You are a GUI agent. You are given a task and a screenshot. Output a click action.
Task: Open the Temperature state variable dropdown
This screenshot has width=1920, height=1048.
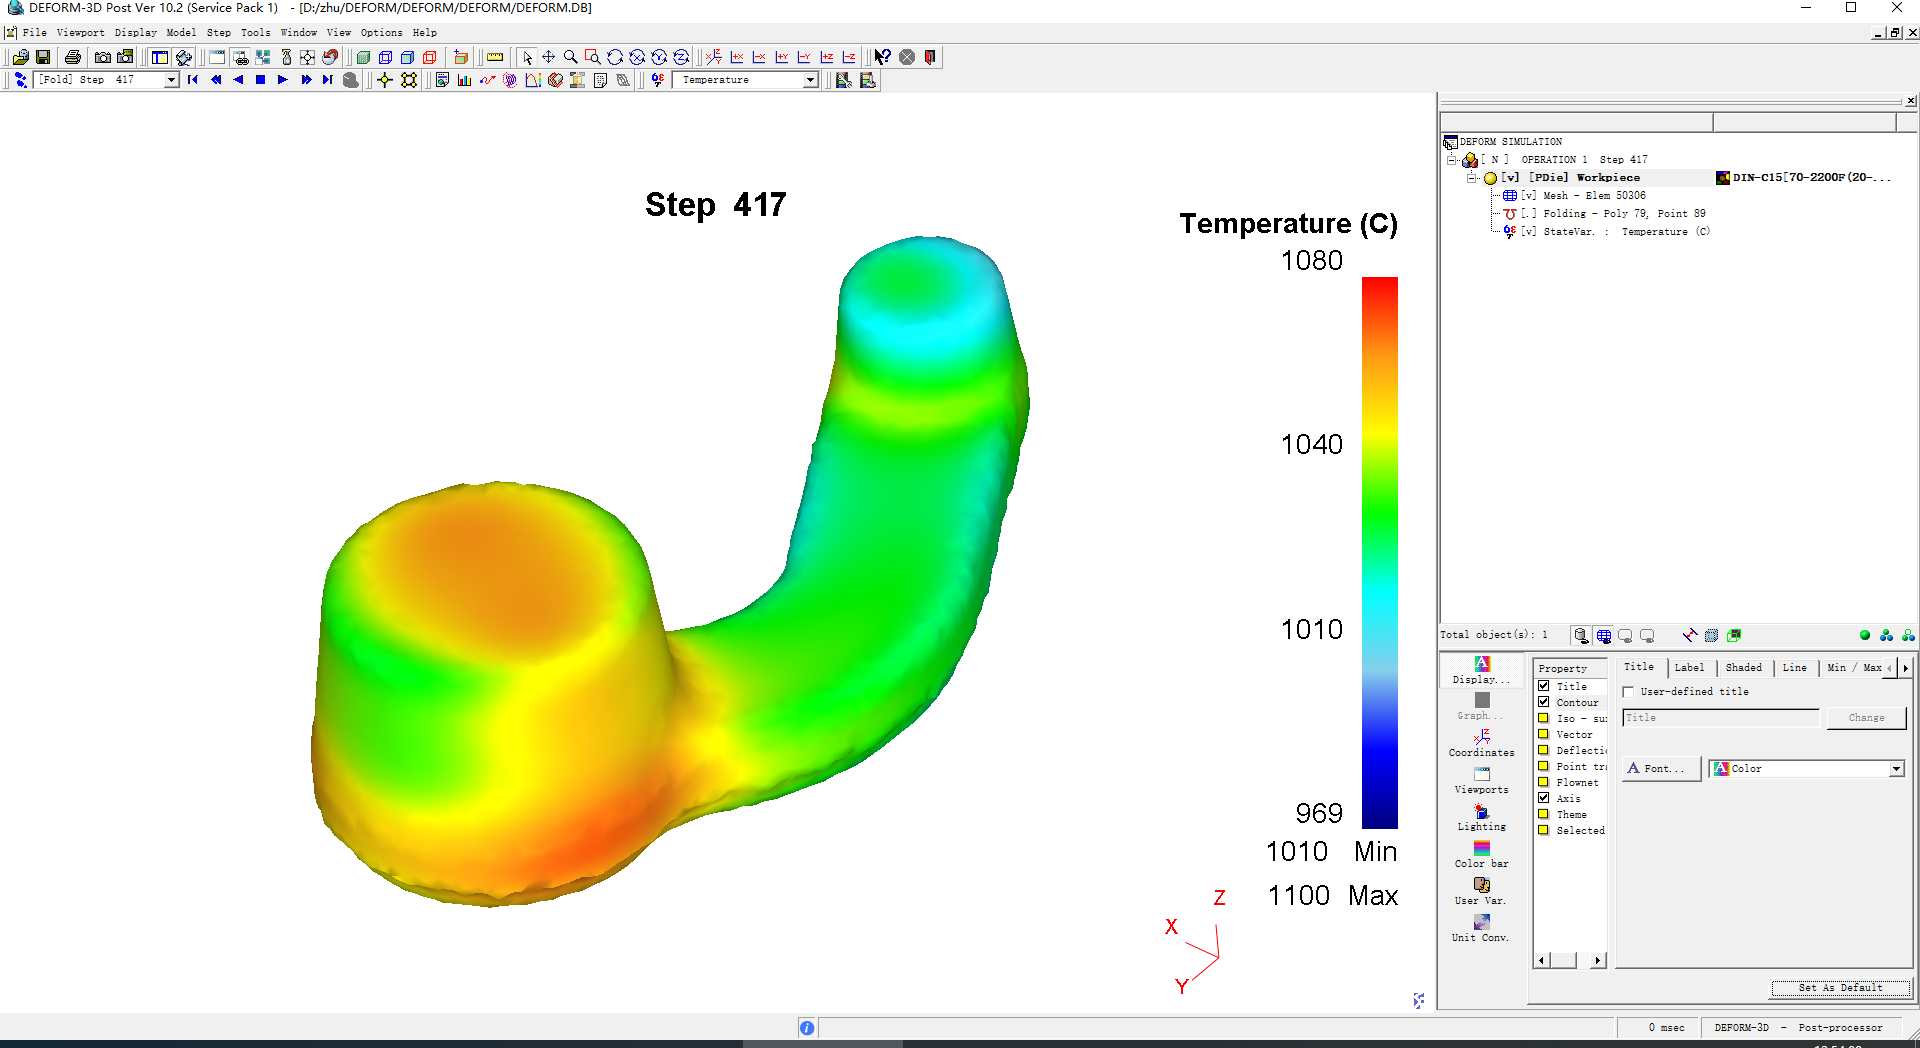point(810,80)
